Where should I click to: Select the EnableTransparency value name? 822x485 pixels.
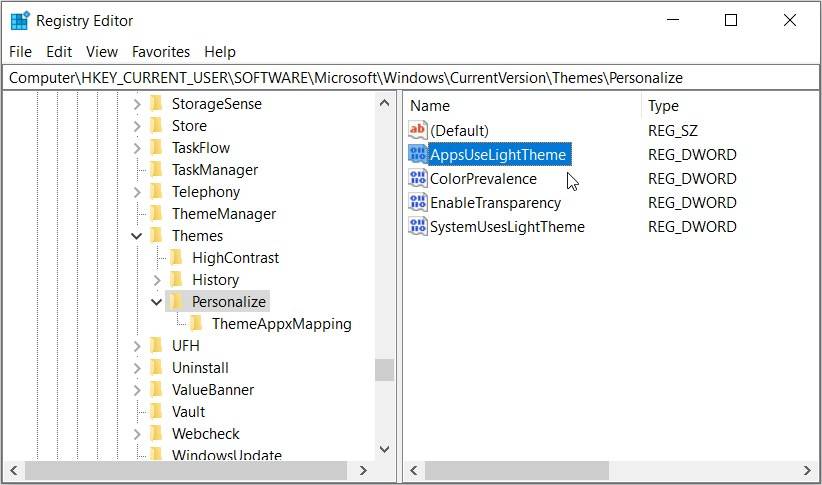495,202
